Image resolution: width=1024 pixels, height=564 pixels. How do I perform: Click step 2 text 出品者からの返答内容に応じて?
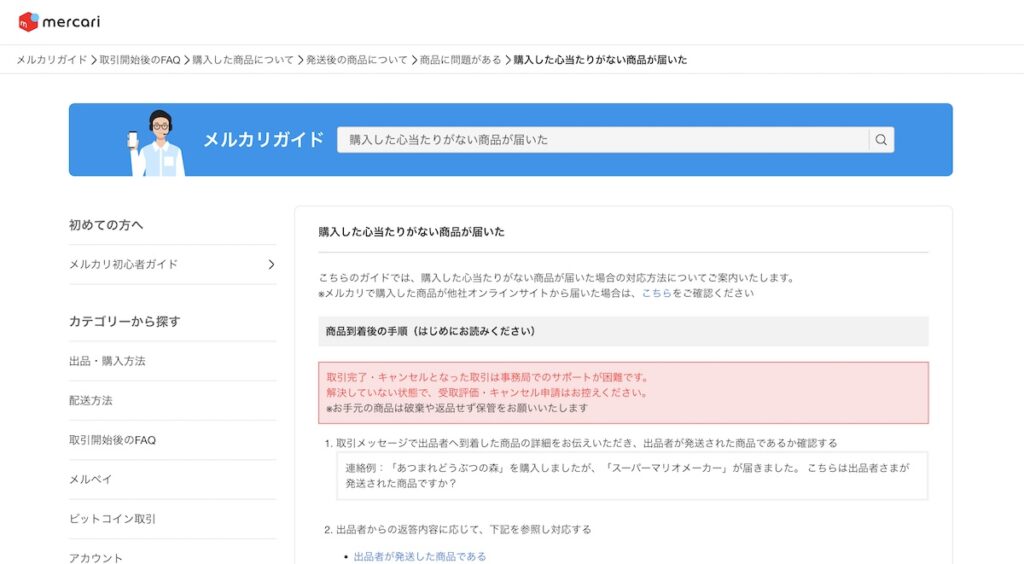coord(463,529)
